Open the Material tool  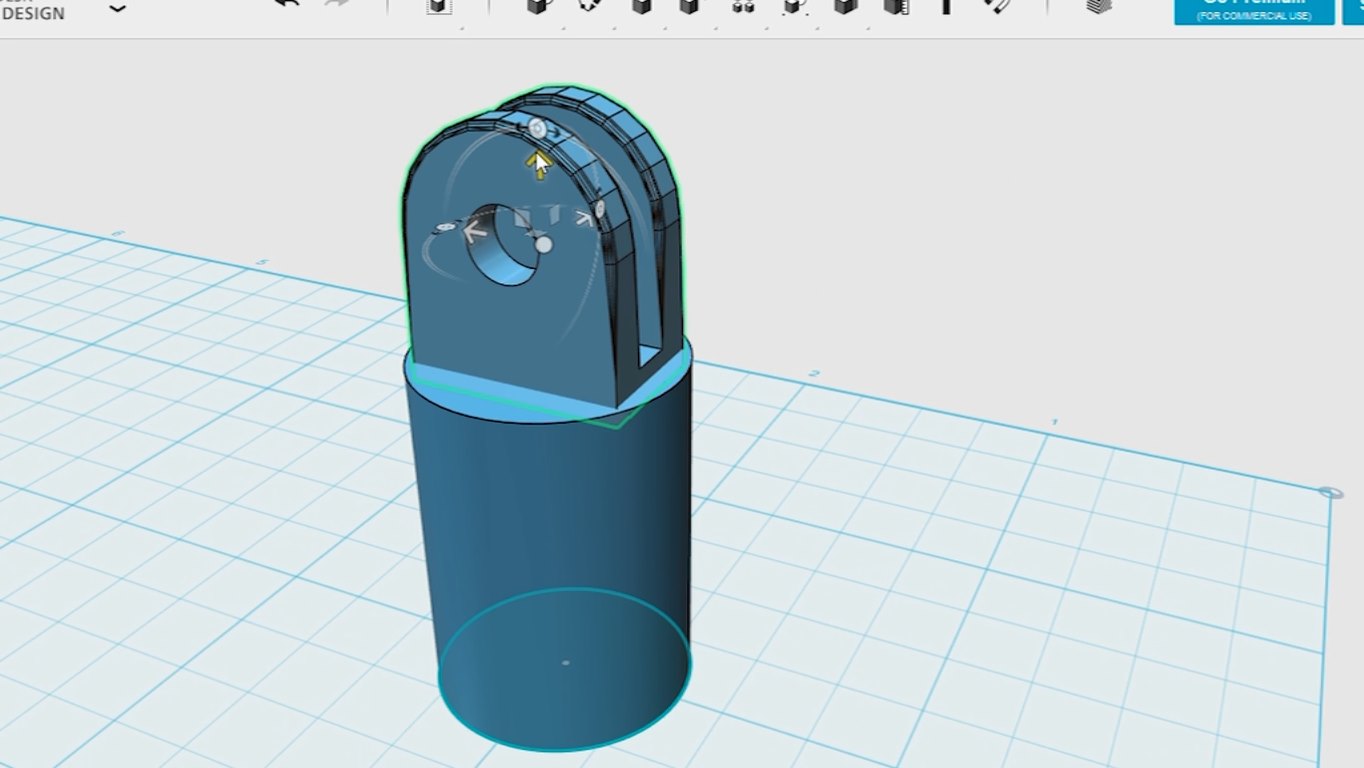coord(1099,6)
